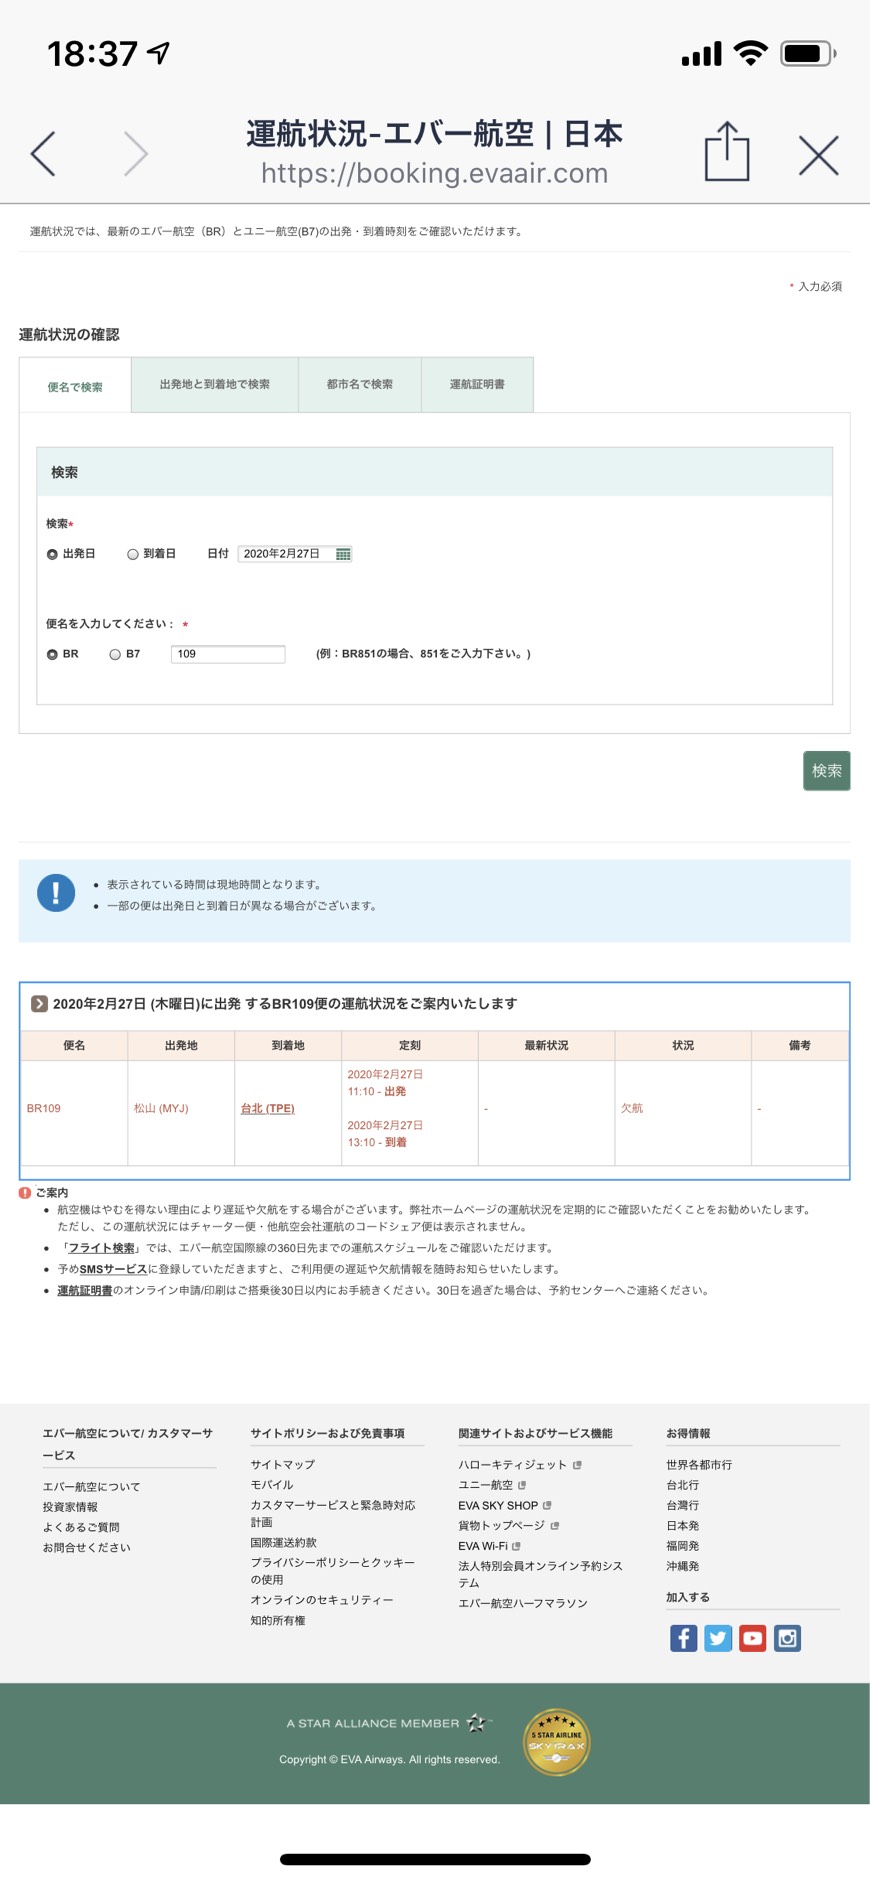Open EVA Air's Twitter page icon
The image size is (870, 1884).
718,1638
